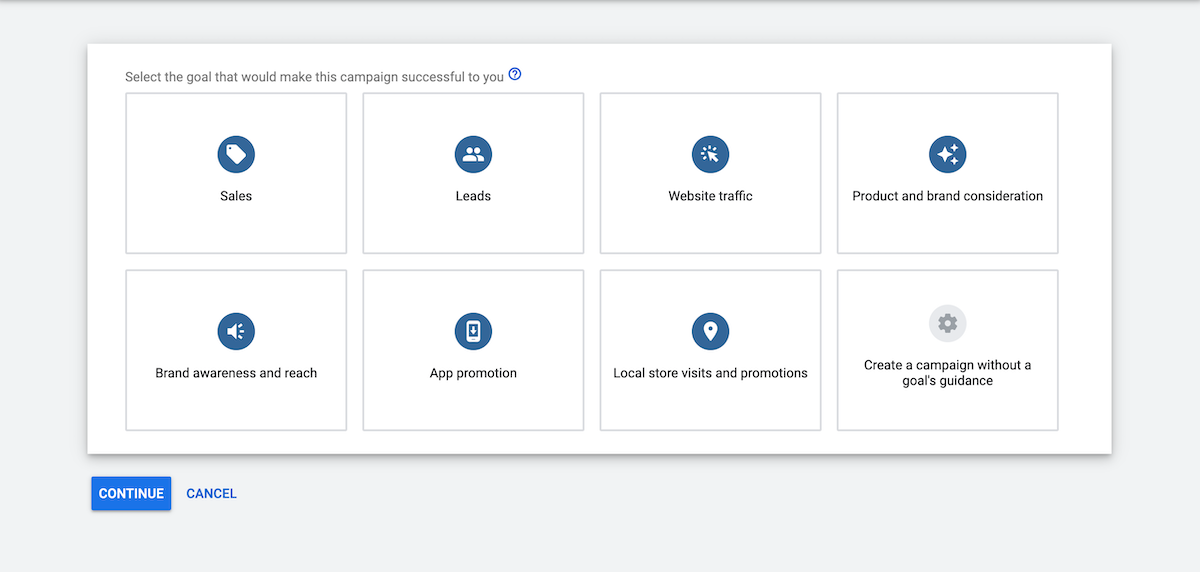Screen dimensions: 1200x572
Task: Click the Local store map pin icon
Action: 710,331
